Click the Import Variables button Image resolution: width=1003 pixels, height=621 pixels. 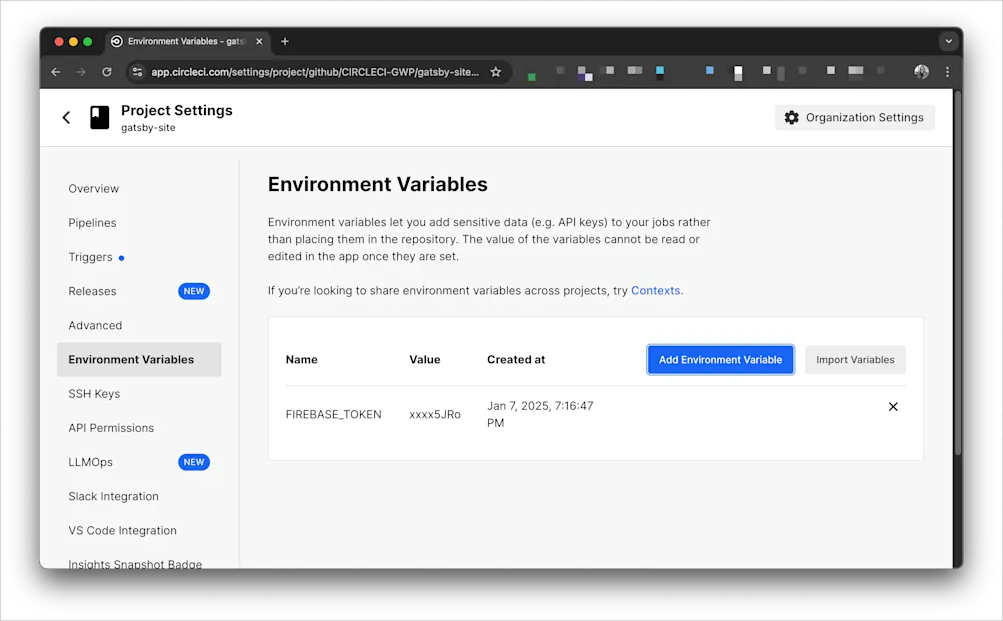coord(855,359)
